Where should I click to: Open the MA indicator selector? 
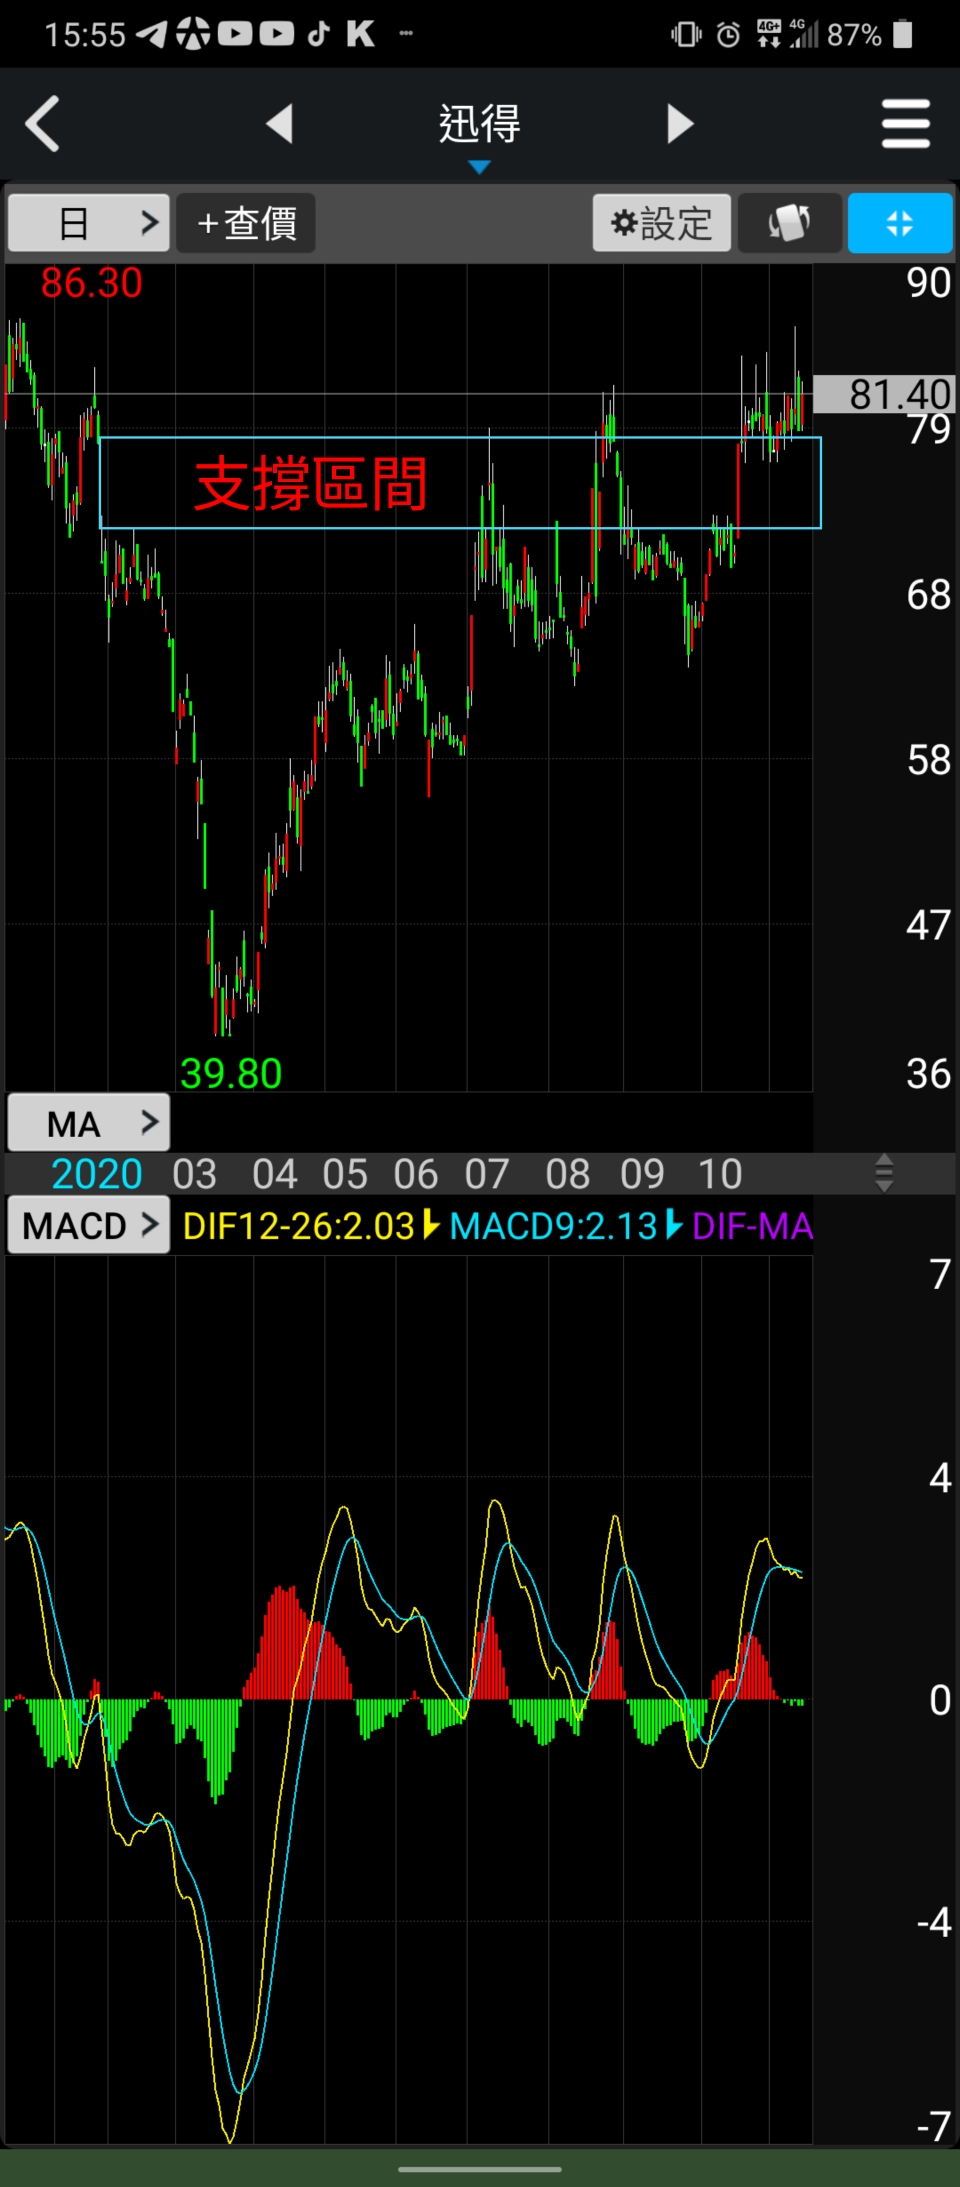click(89, 1123)
